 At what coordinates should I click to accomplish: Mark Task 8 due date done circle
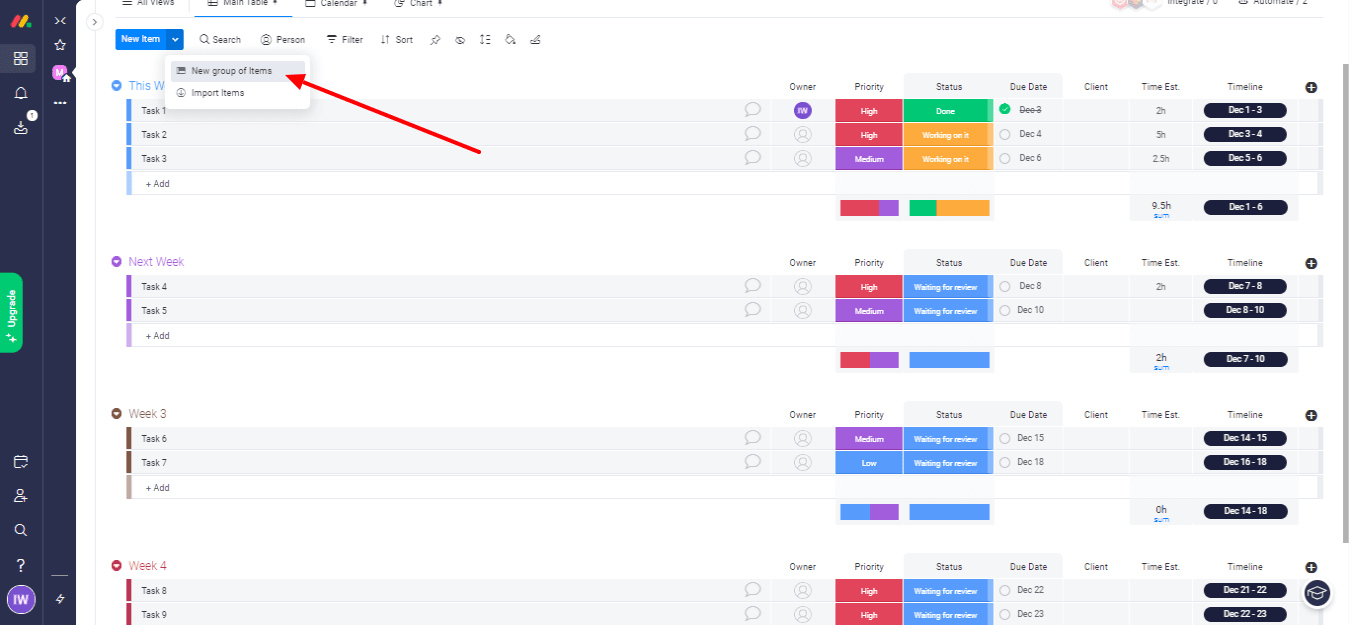click(x=1005, y=590)
